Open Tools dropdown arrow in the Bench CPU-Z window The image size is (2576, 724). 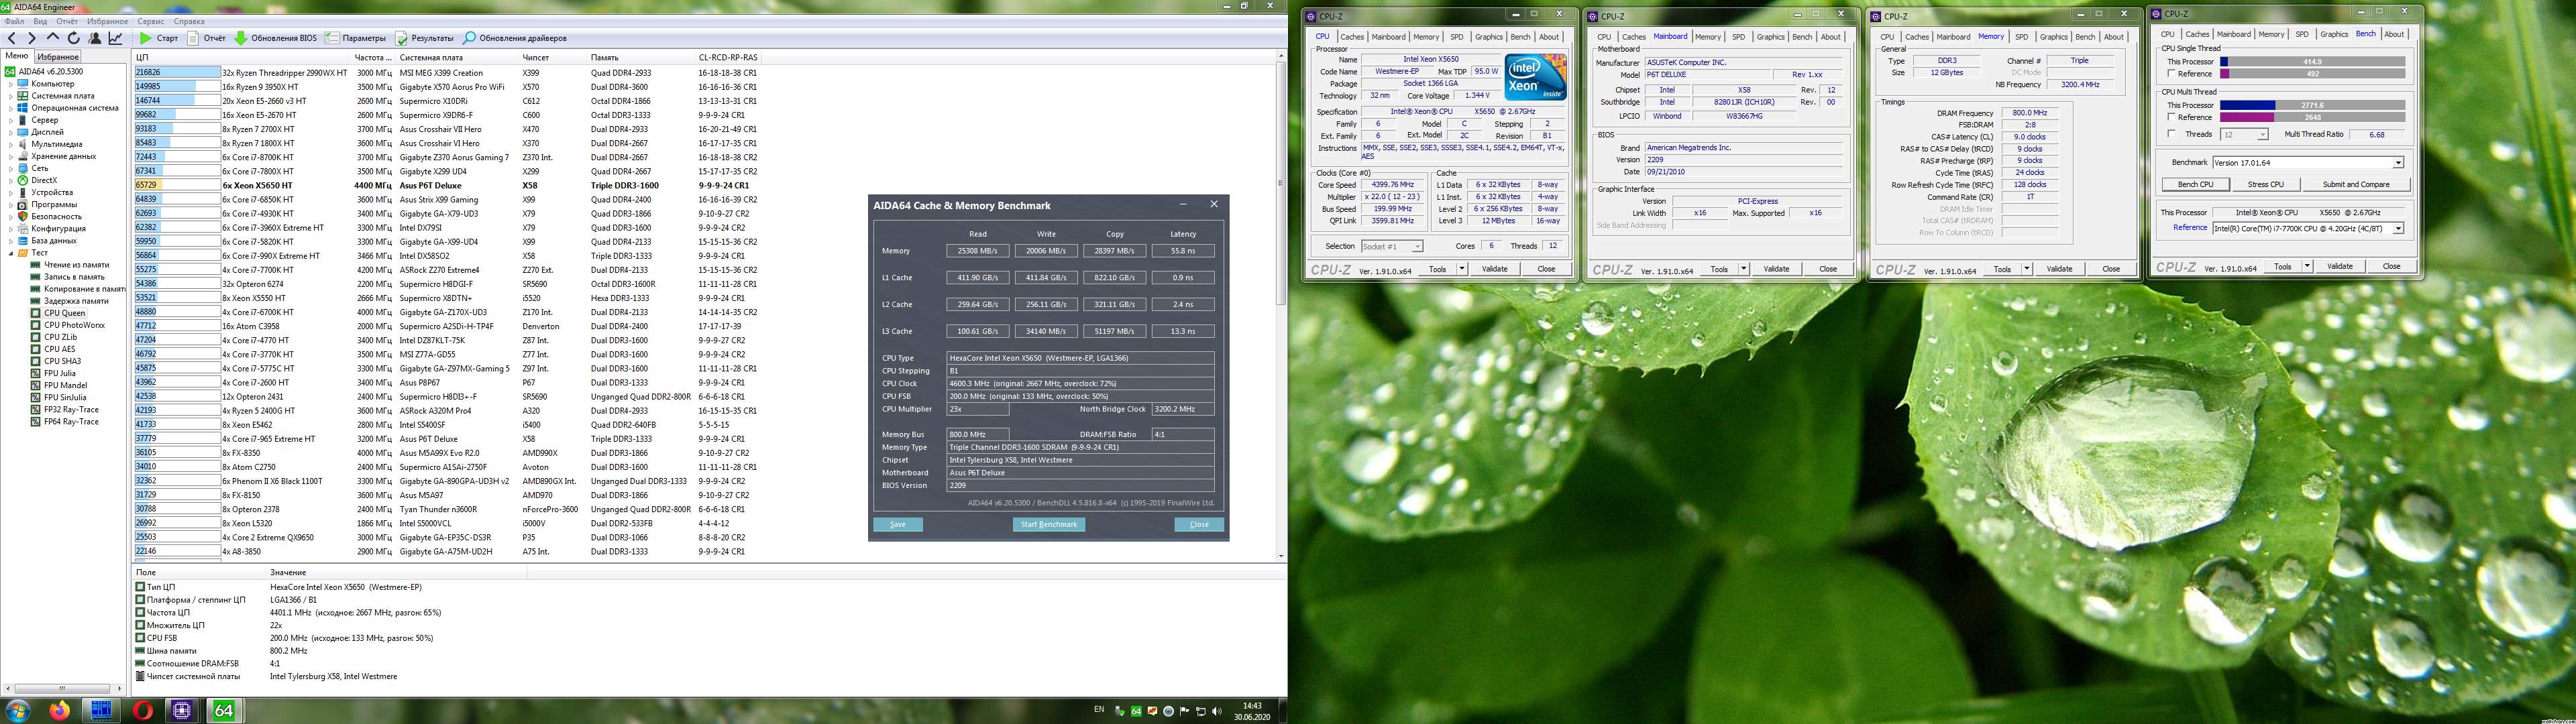click(2307, 267)
